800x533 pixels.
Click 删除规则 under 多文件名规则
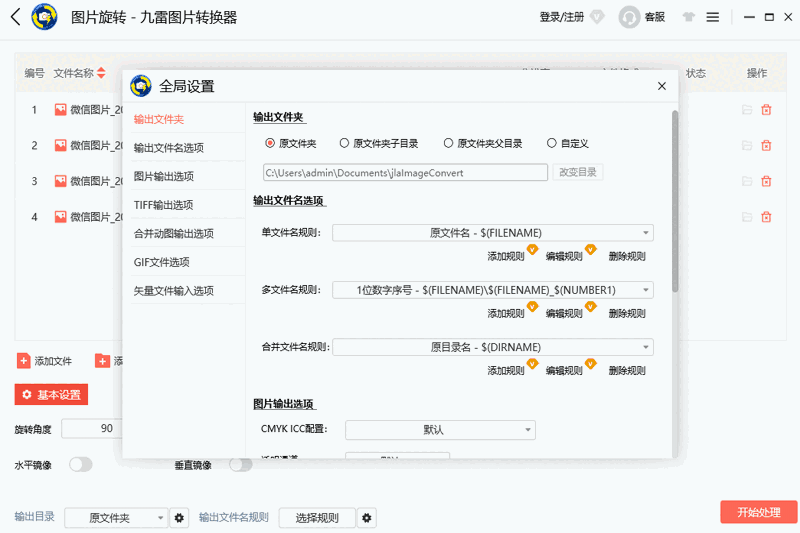pos(627,313)
